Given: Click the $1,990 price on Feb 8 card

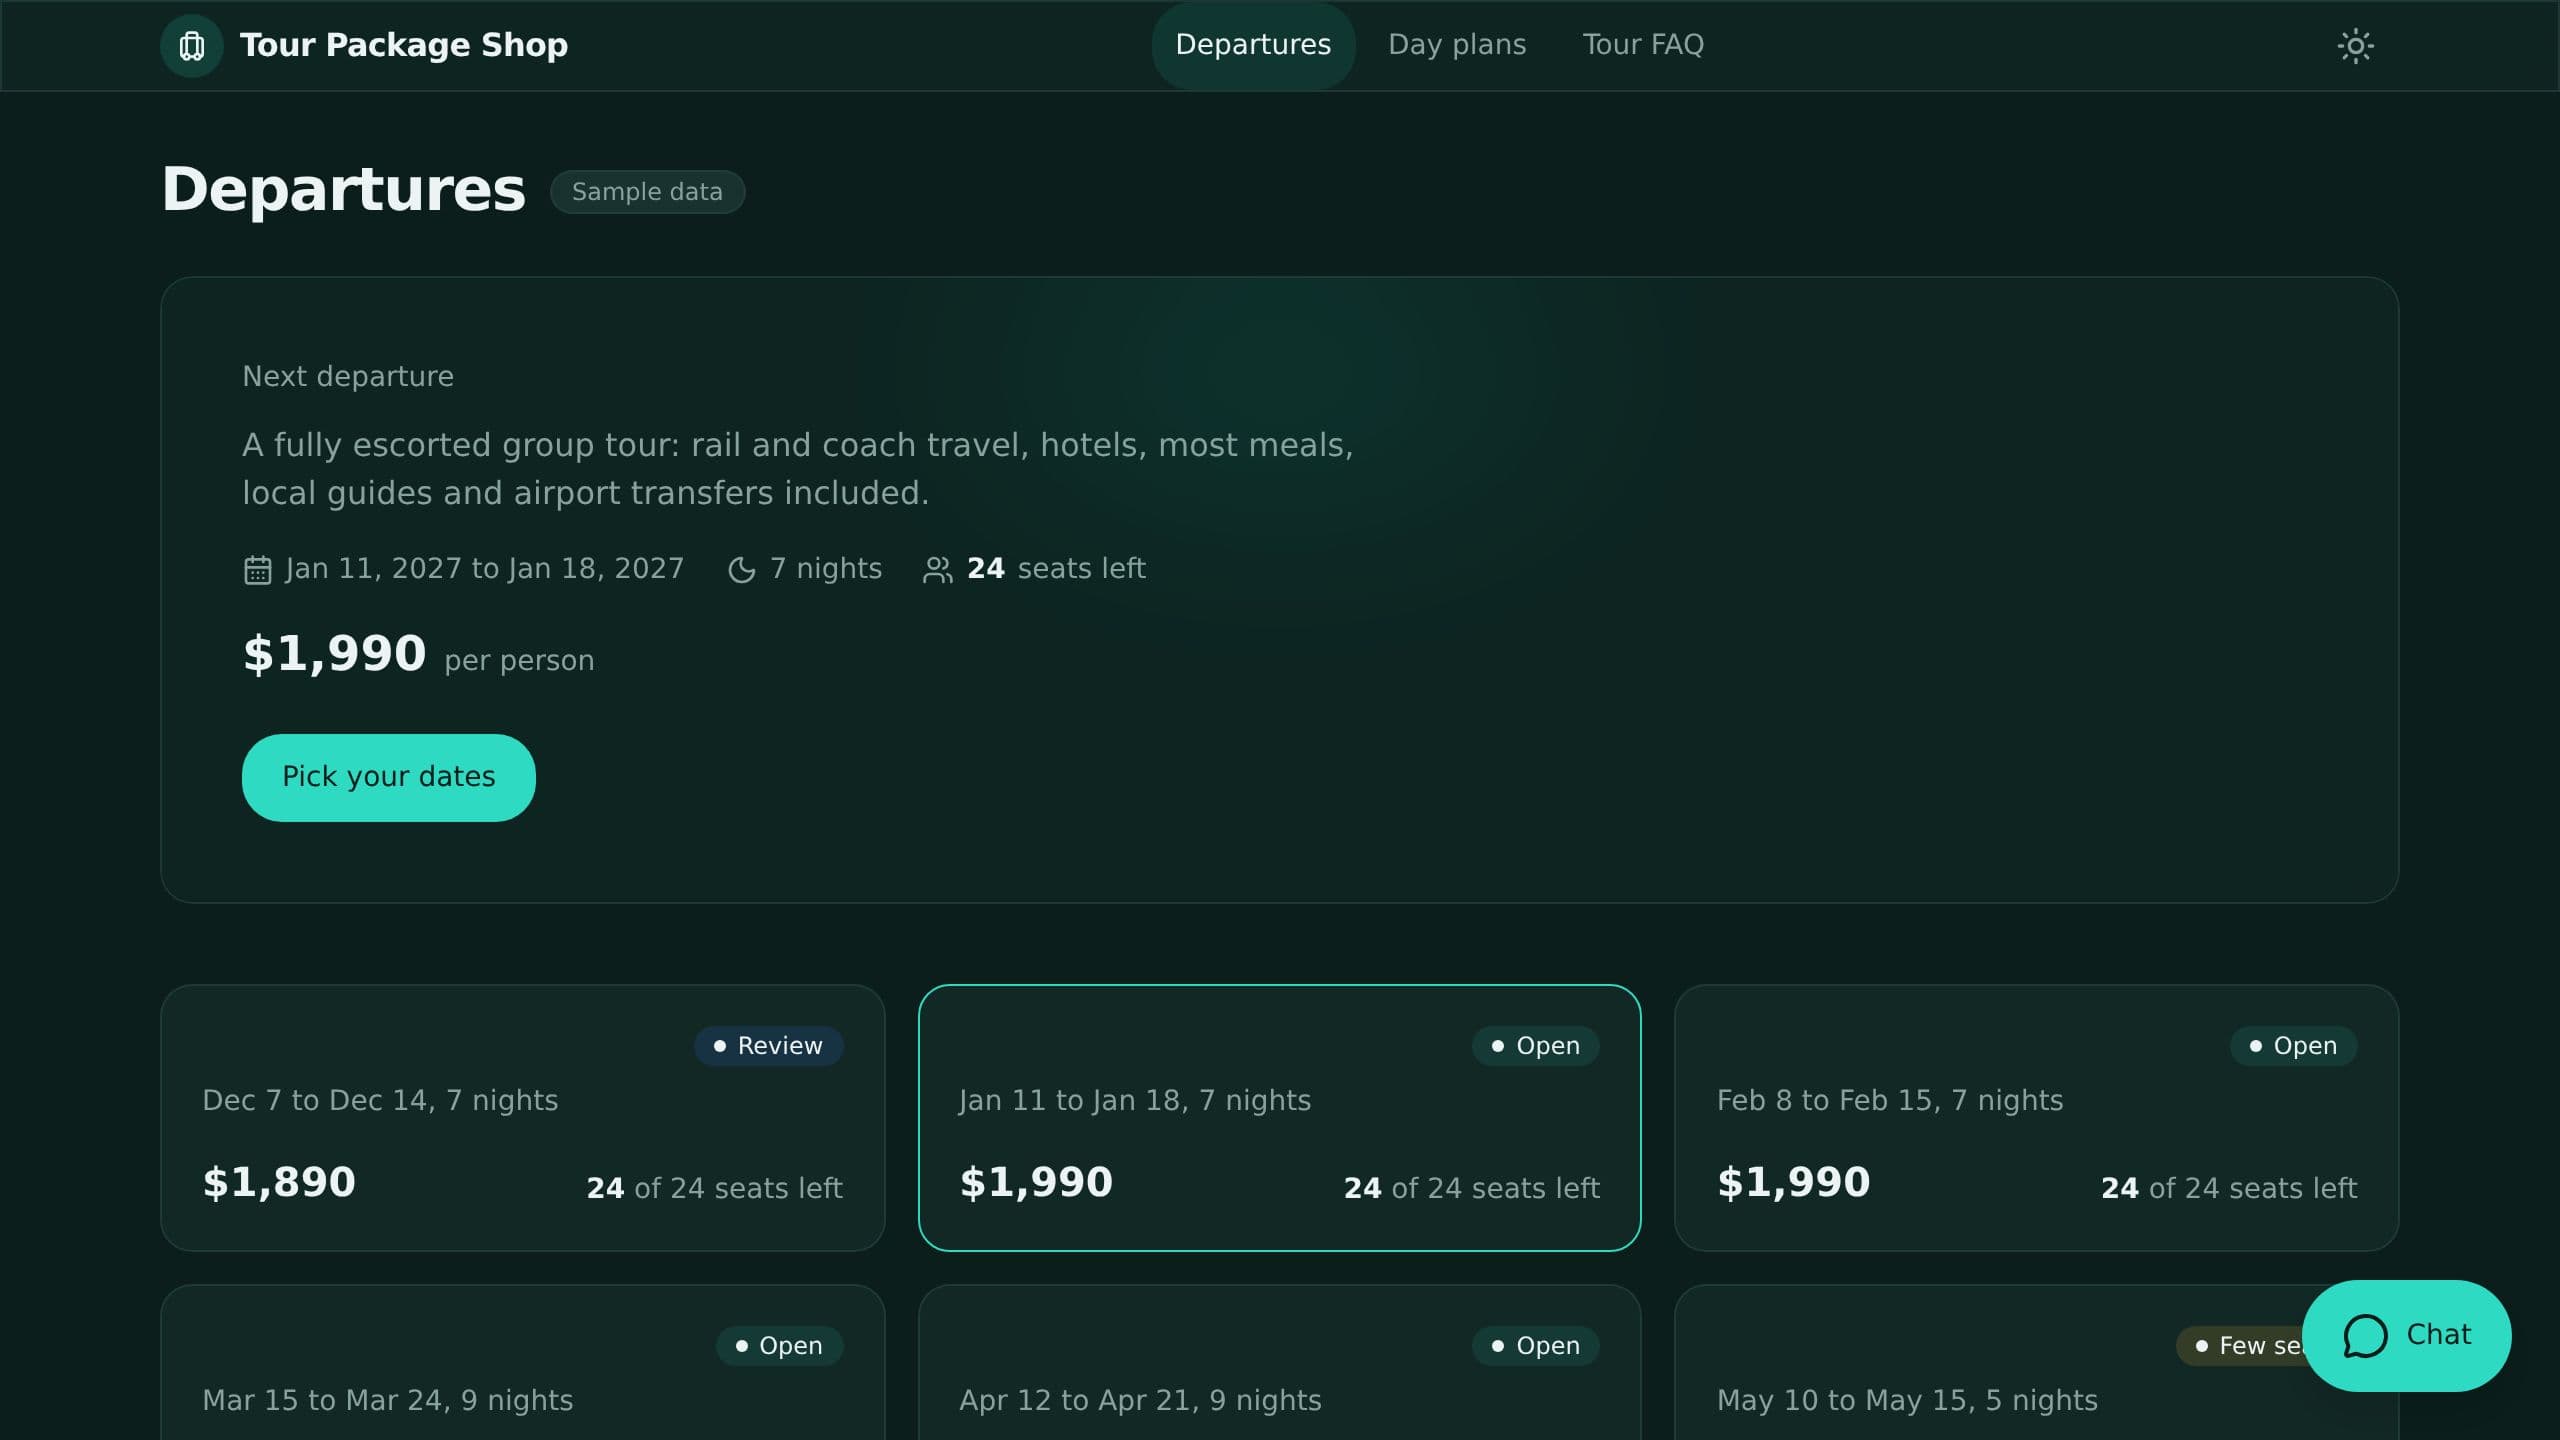Looking at the screenshot, I should tap(1793, 1182).
